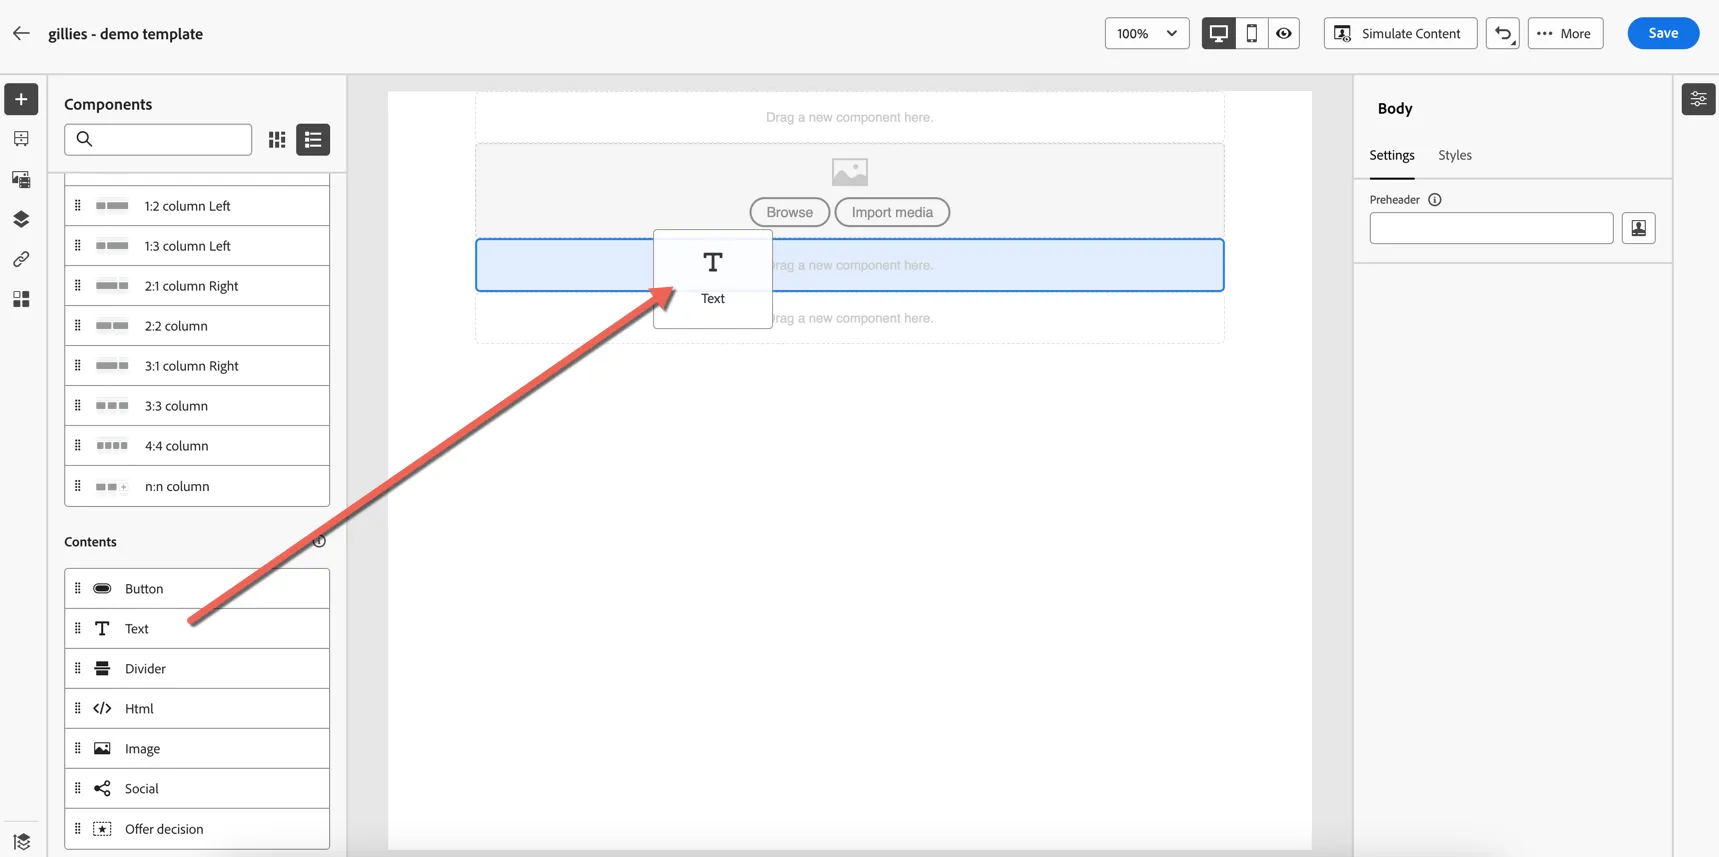Open the settings panel toggle icon
Viewport: 1719px width, 857px height.
1698,99
